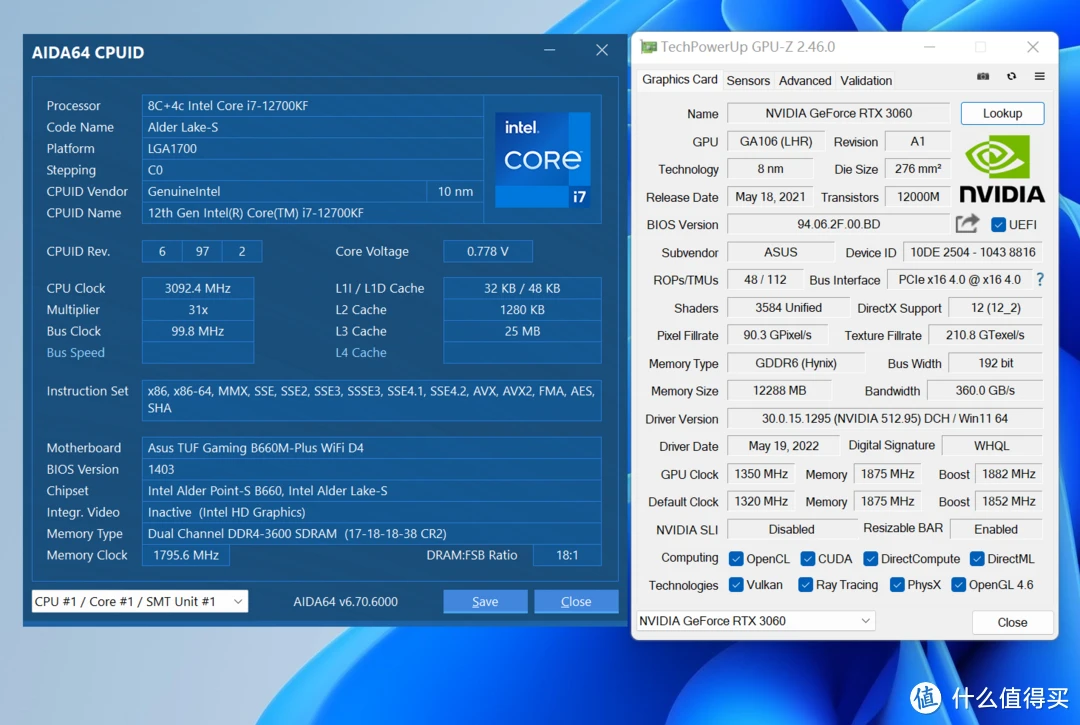
Task: Click the Close button in GPU-Z
Action: point(1012,622)
